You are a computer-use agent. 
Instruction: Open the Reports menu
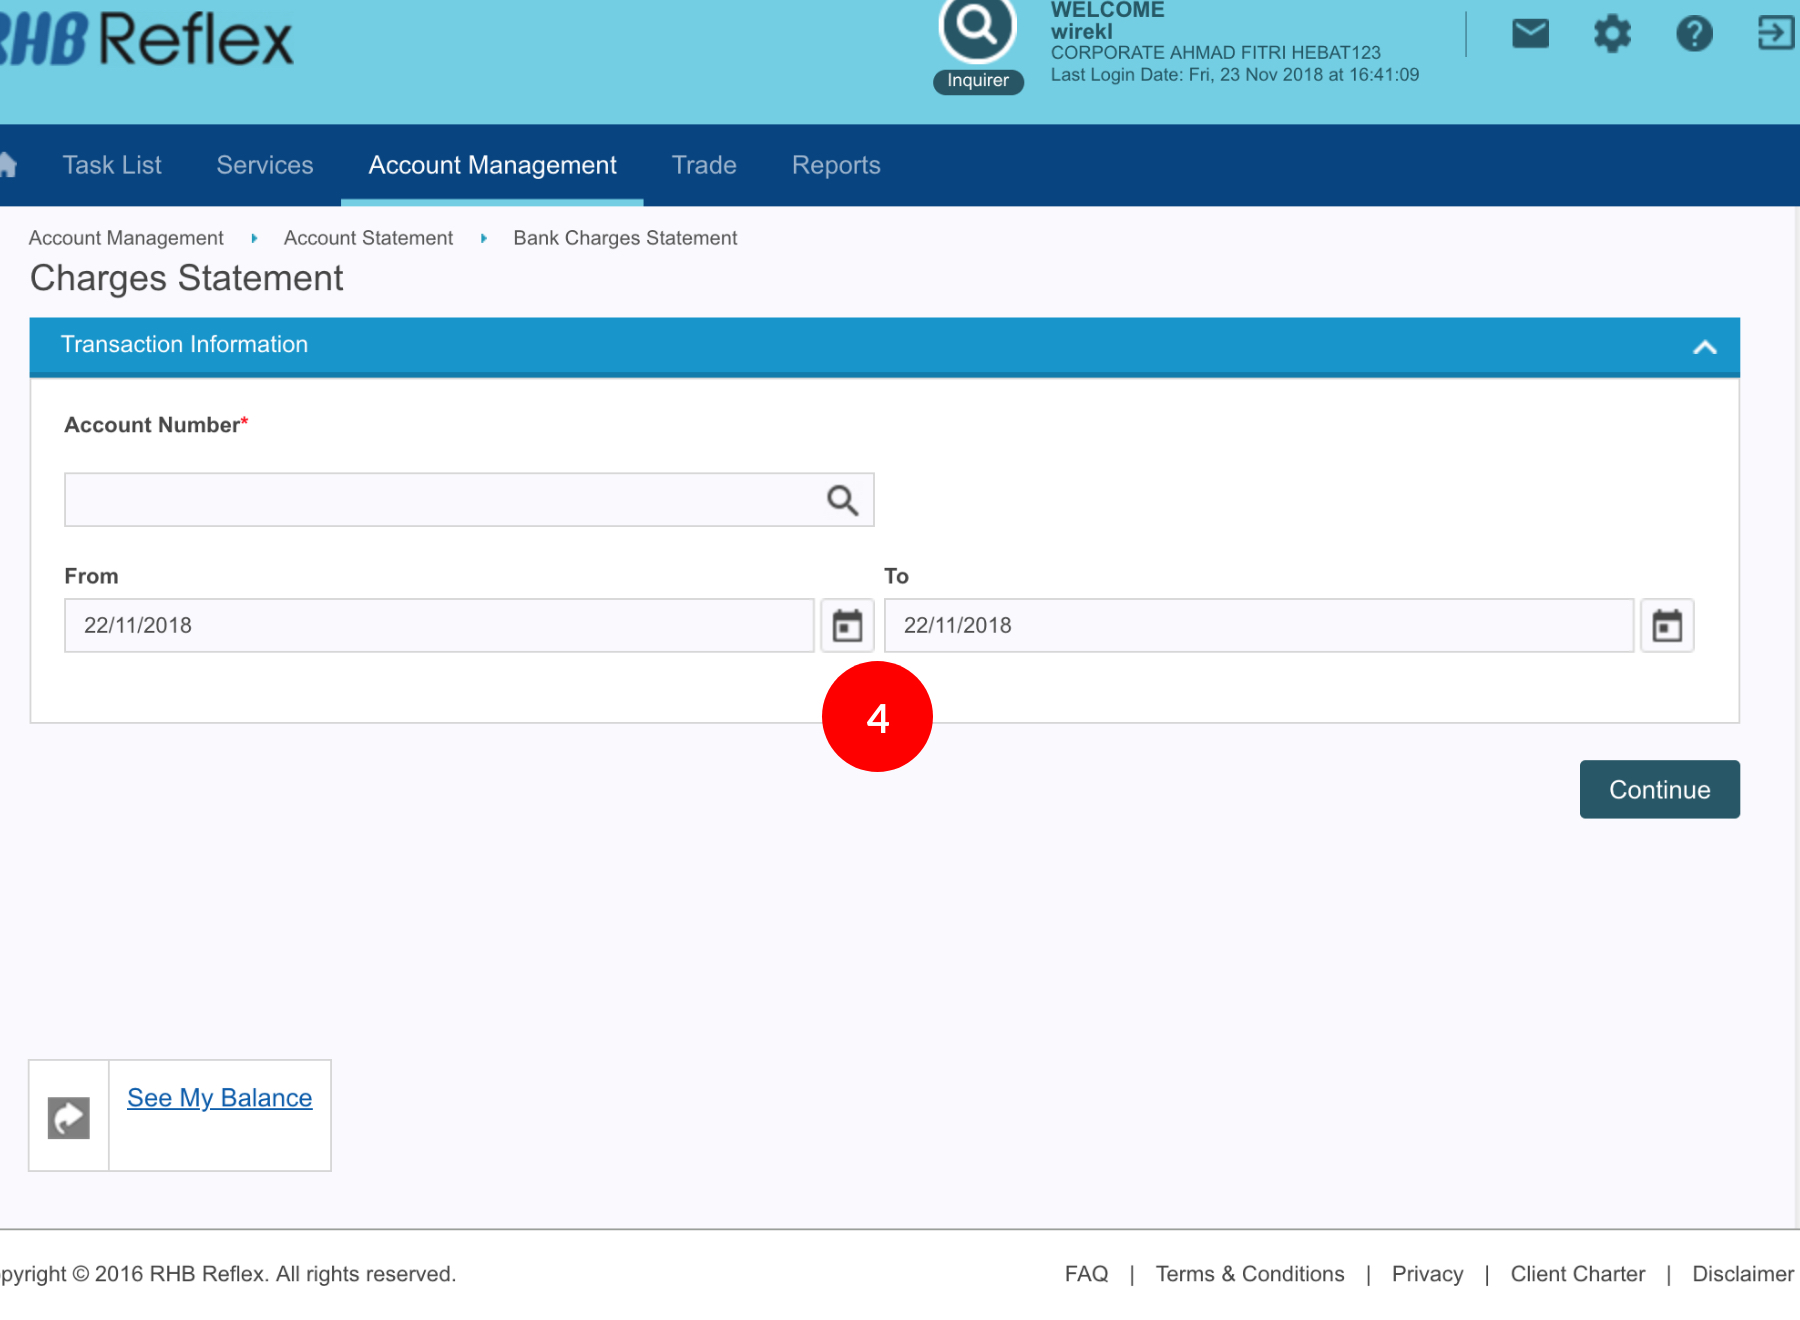click(x=836, y=165)
